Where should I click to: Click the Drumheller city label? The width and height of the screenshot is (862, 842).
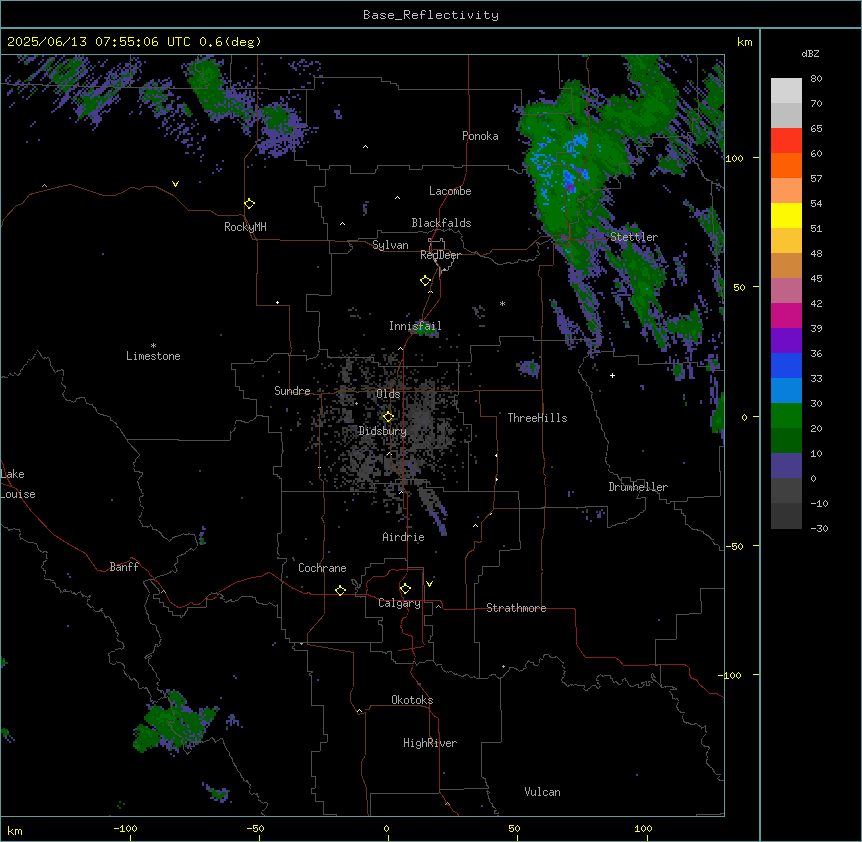[638, 487]
